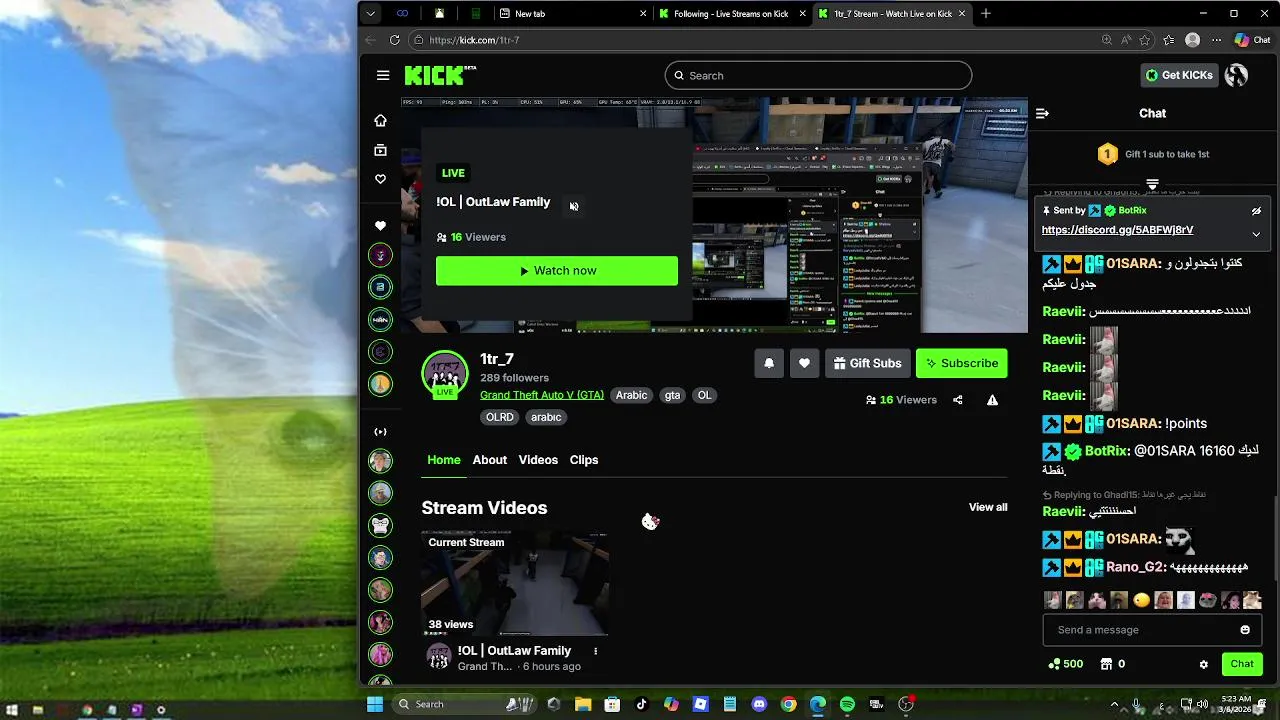Toggle stream notifications bell
Screen dimensions: 1280x720
[x=769, y=363]
